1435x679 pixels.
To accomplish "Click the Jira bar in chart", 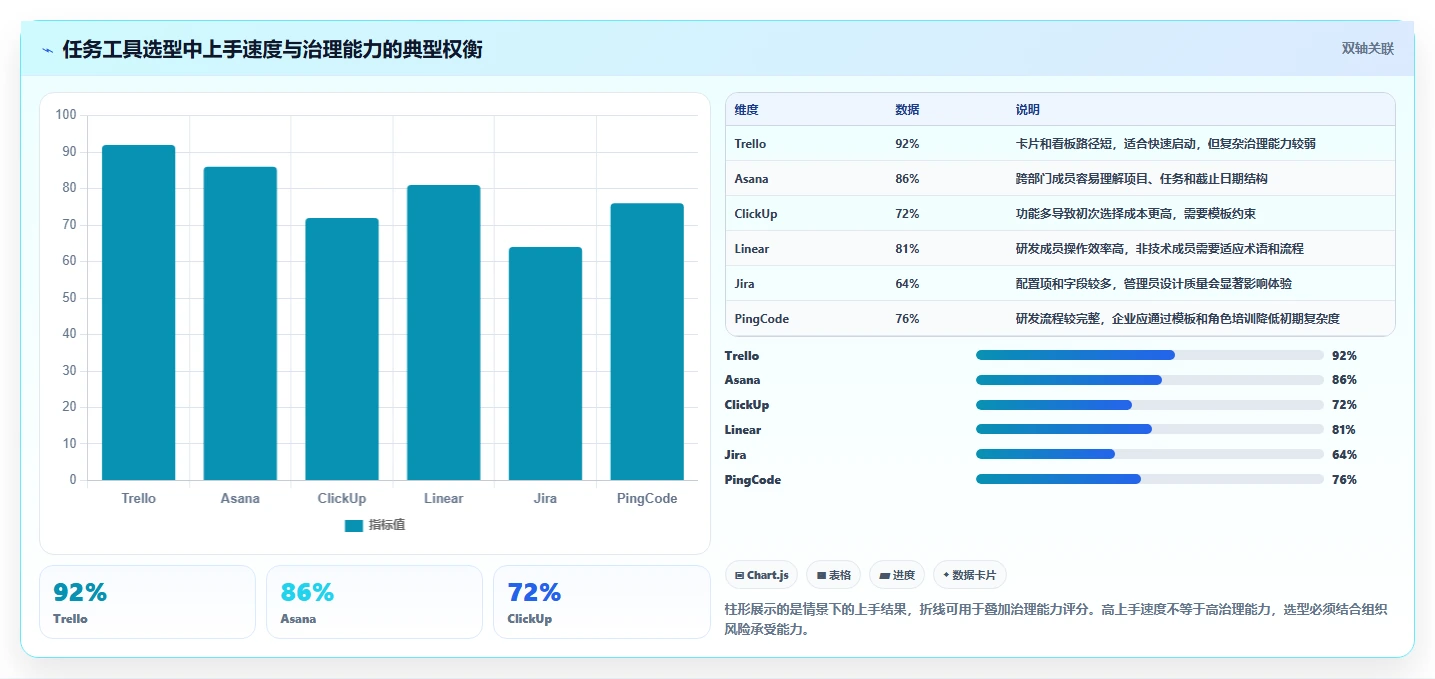I will [545, 364].
